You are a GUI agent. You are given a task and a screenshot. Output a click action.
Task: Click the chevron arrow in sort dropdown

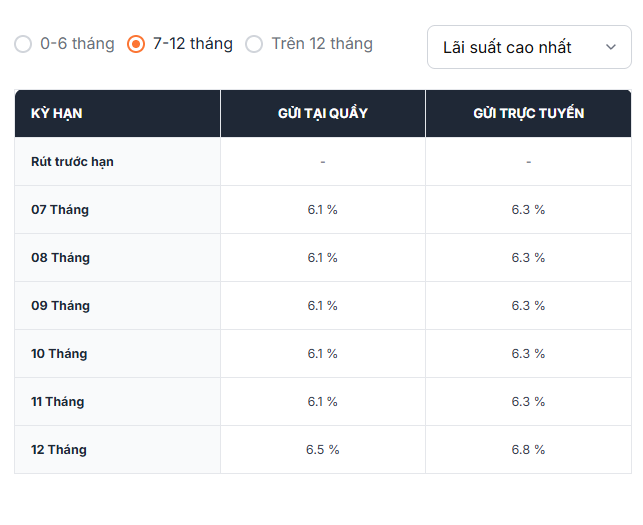coord(611,47)
